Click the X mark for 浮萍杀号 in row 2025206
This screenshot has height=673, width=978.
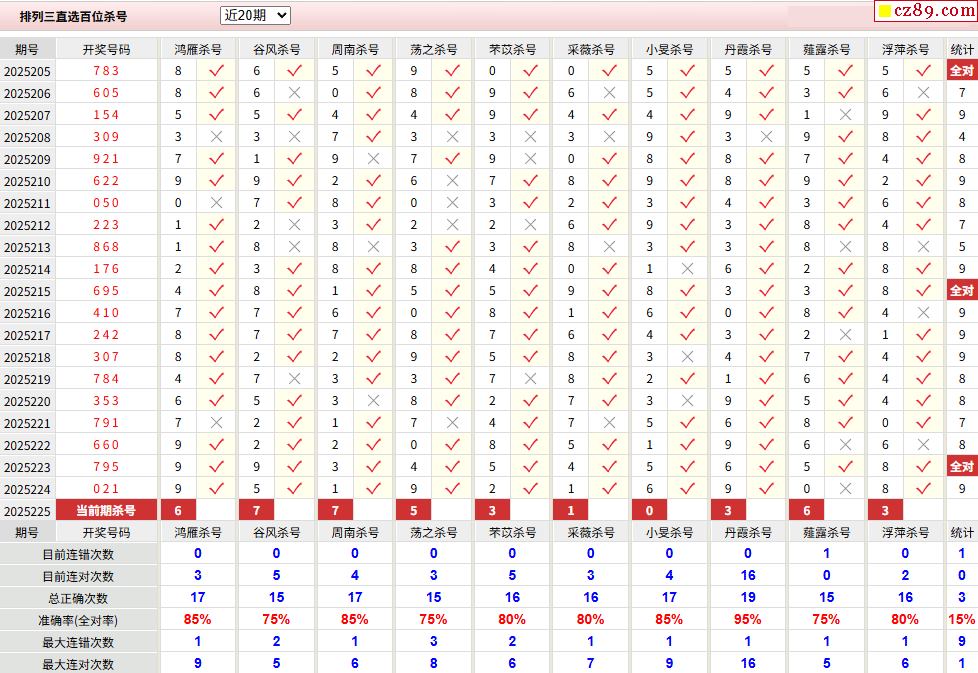click(x=924, y=93)
